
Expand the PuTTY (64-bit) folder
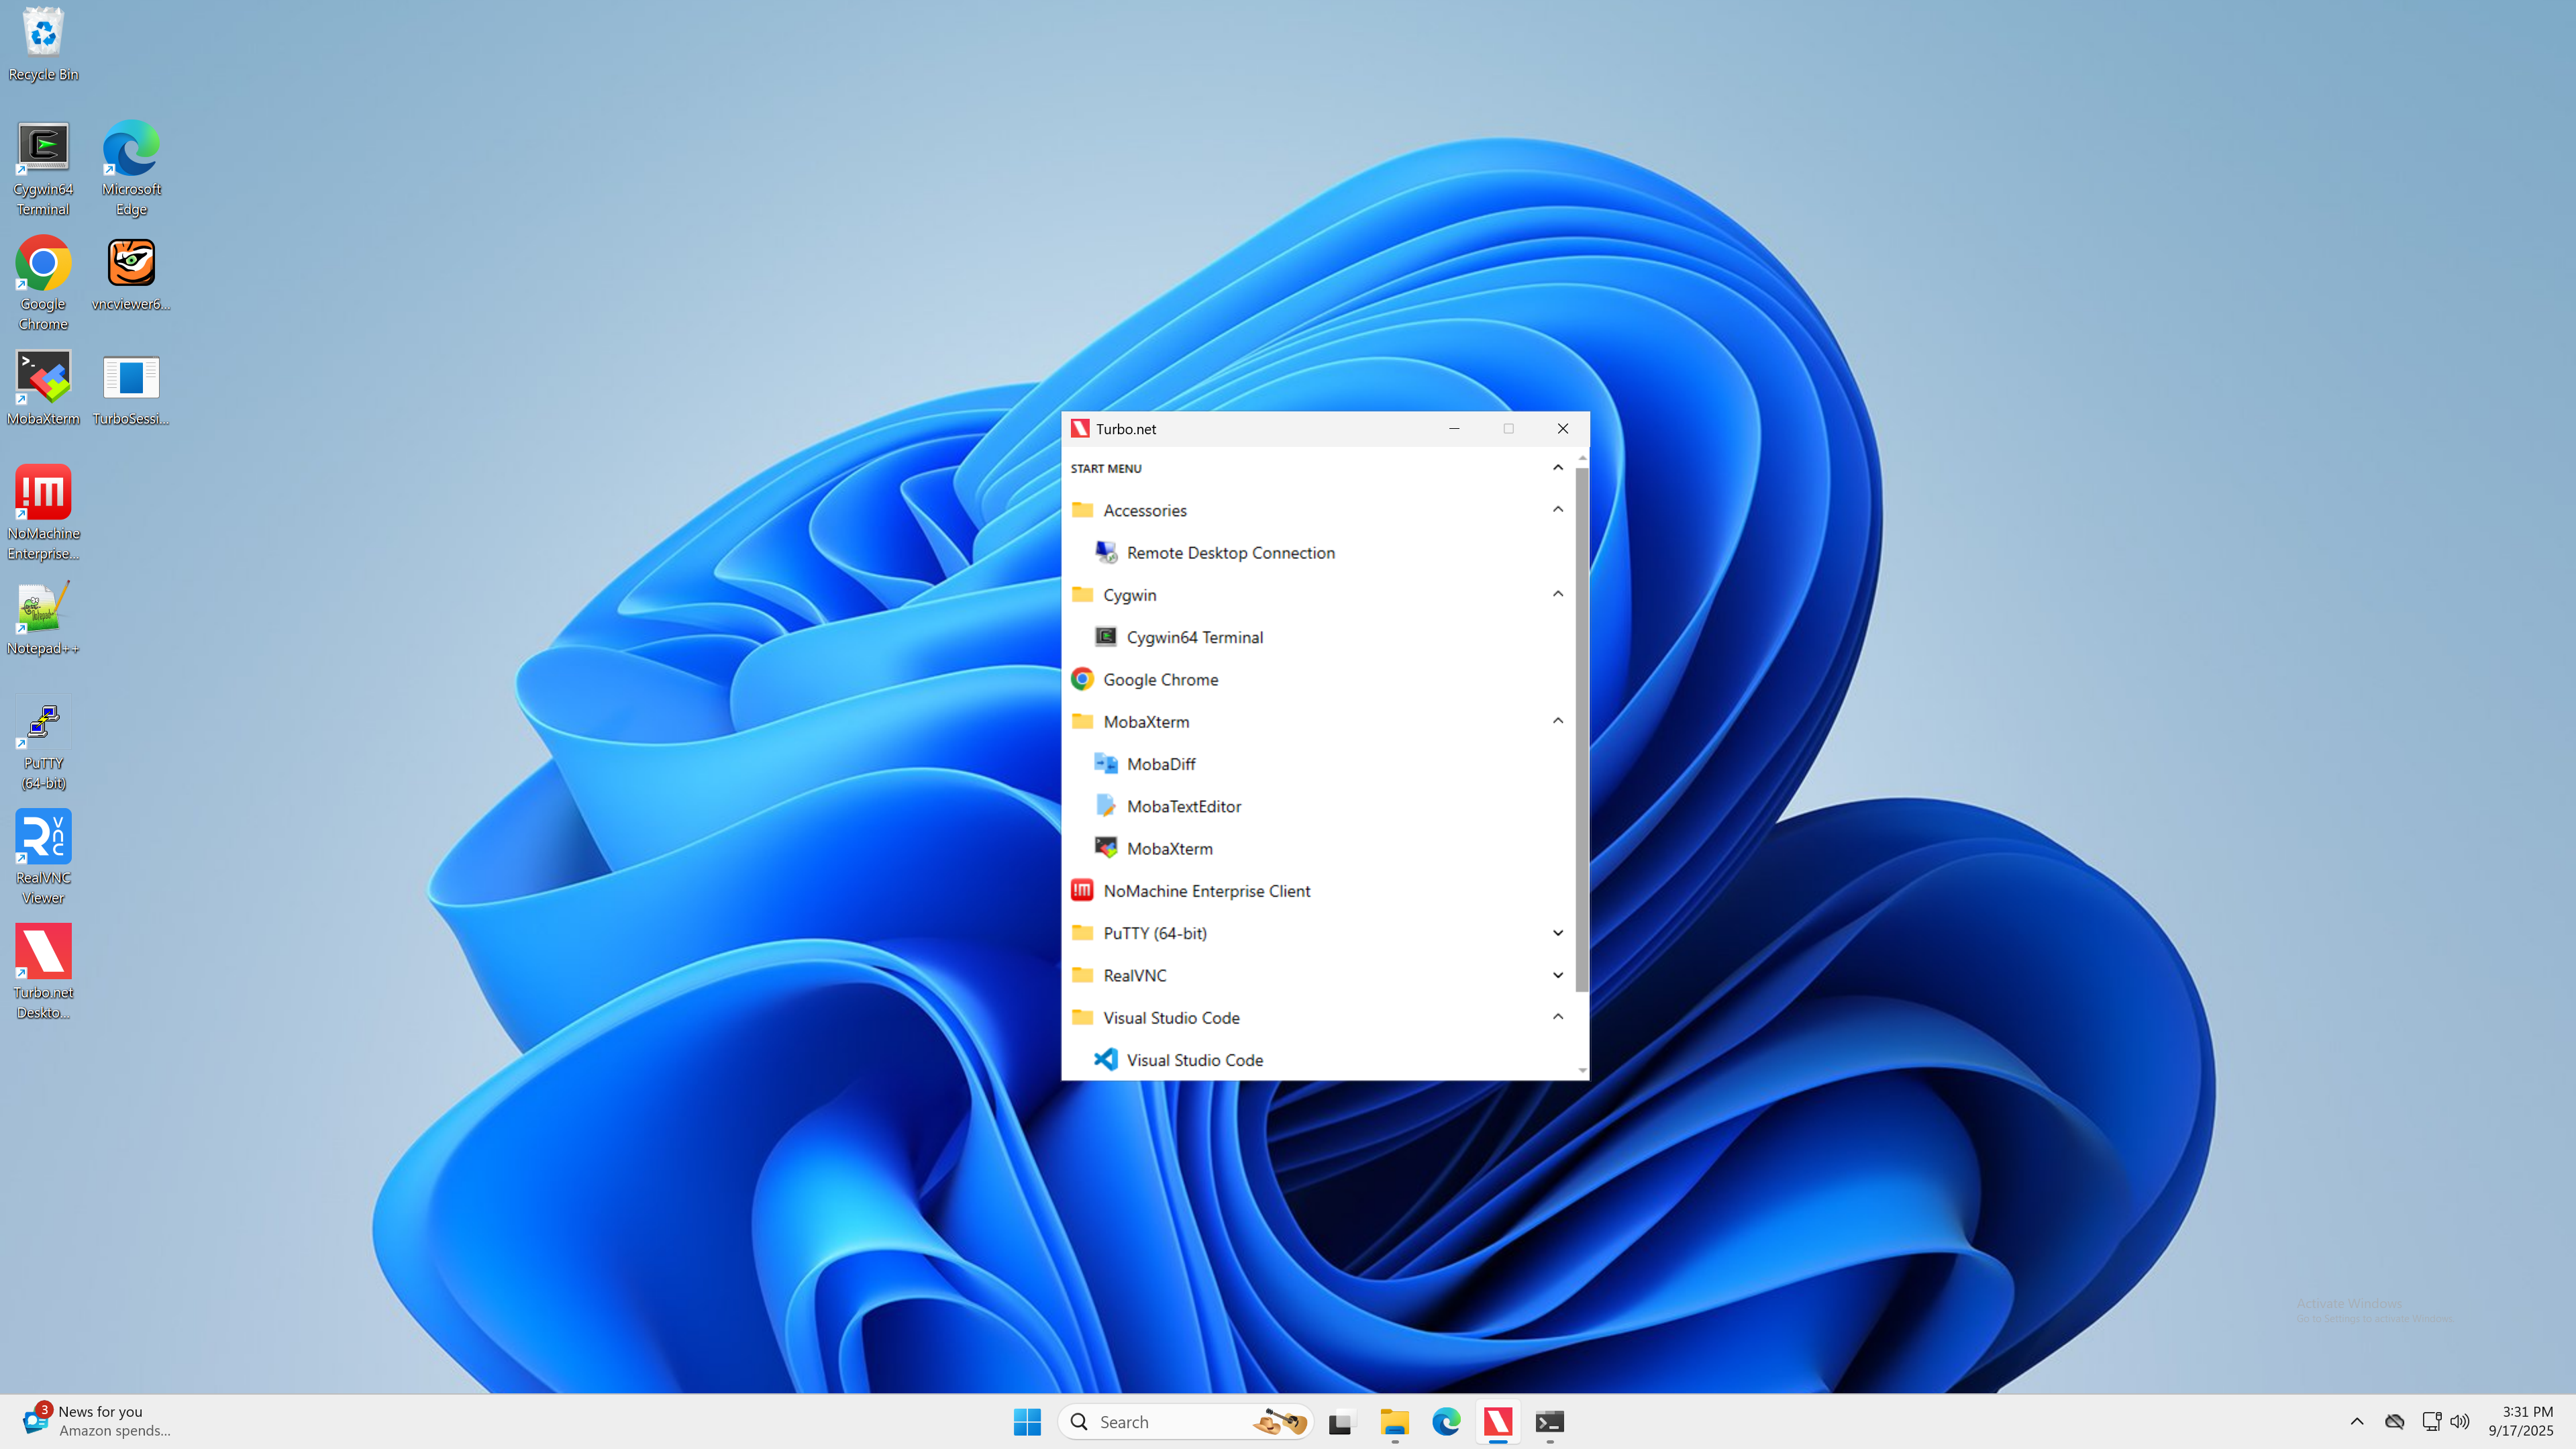pyautogui.click(x=1557, y=933)
